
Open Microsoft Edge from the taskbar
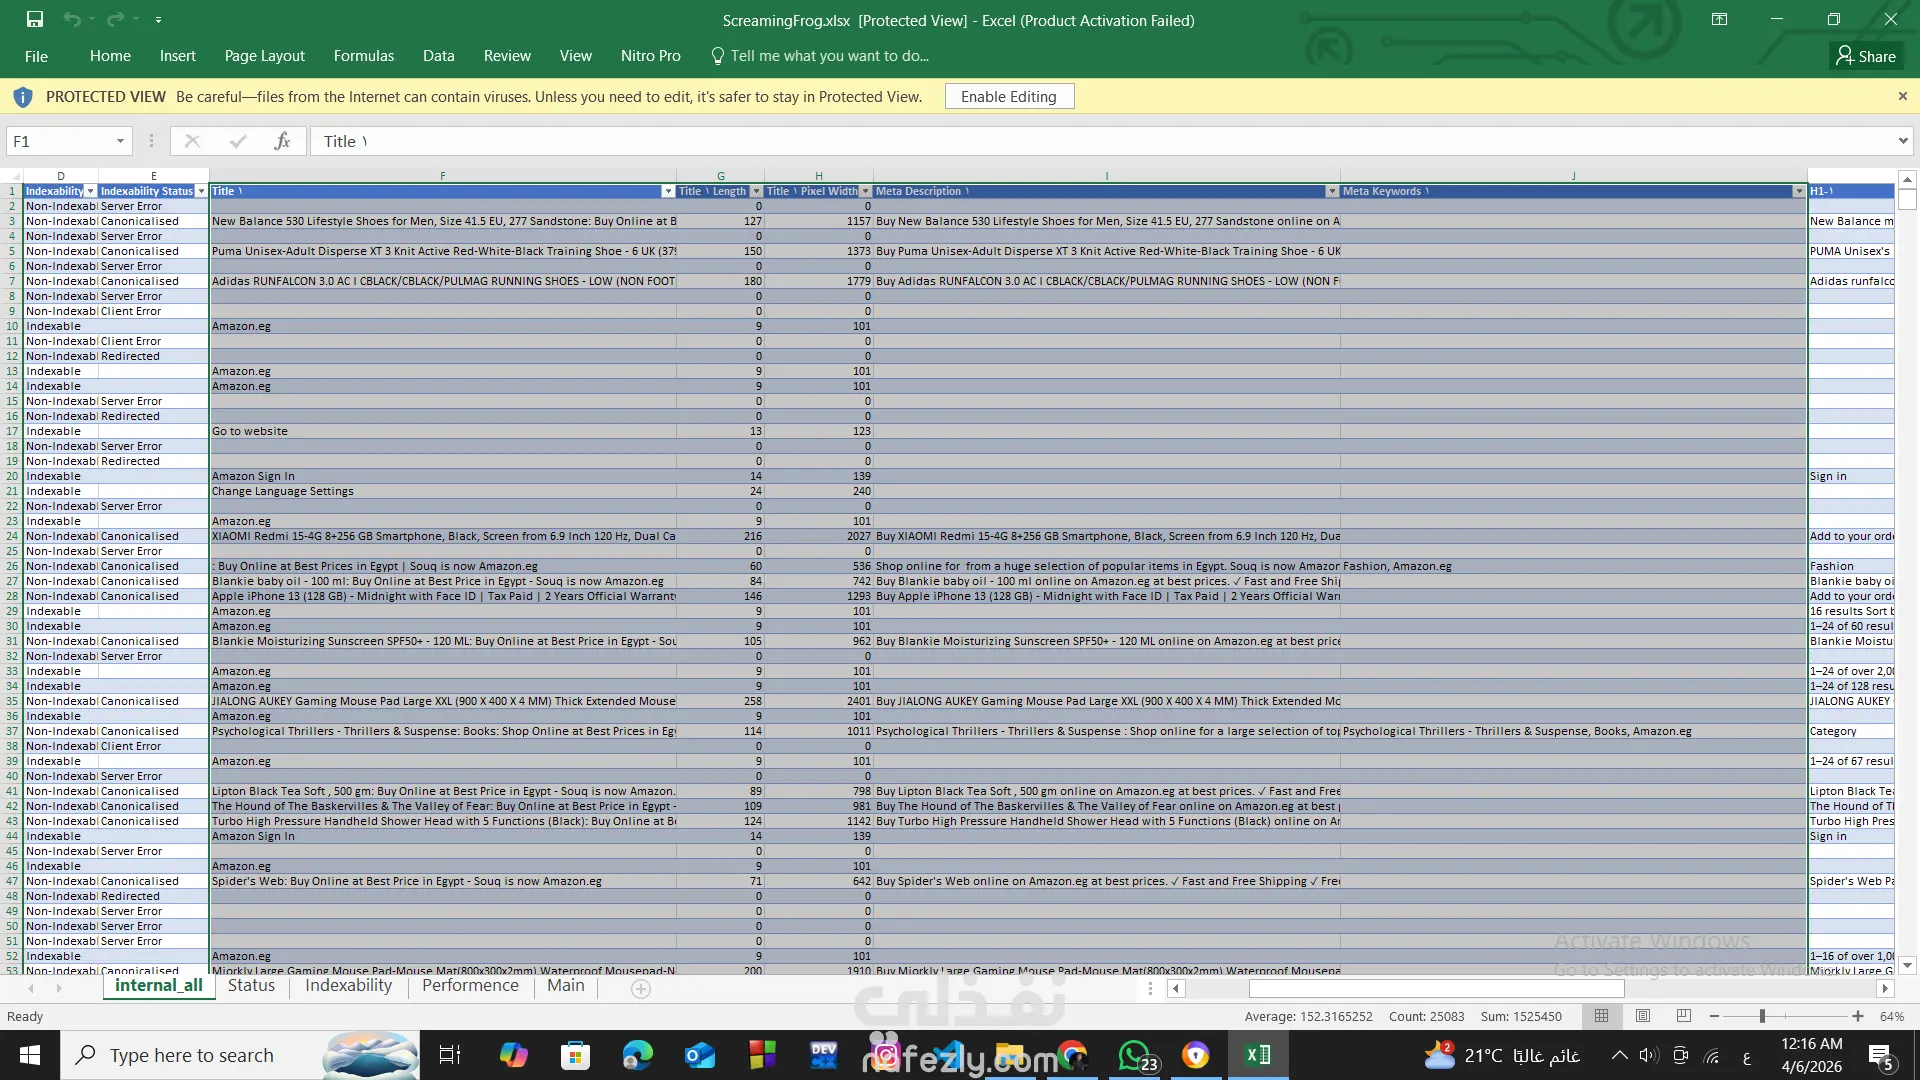pos(637,1055)
